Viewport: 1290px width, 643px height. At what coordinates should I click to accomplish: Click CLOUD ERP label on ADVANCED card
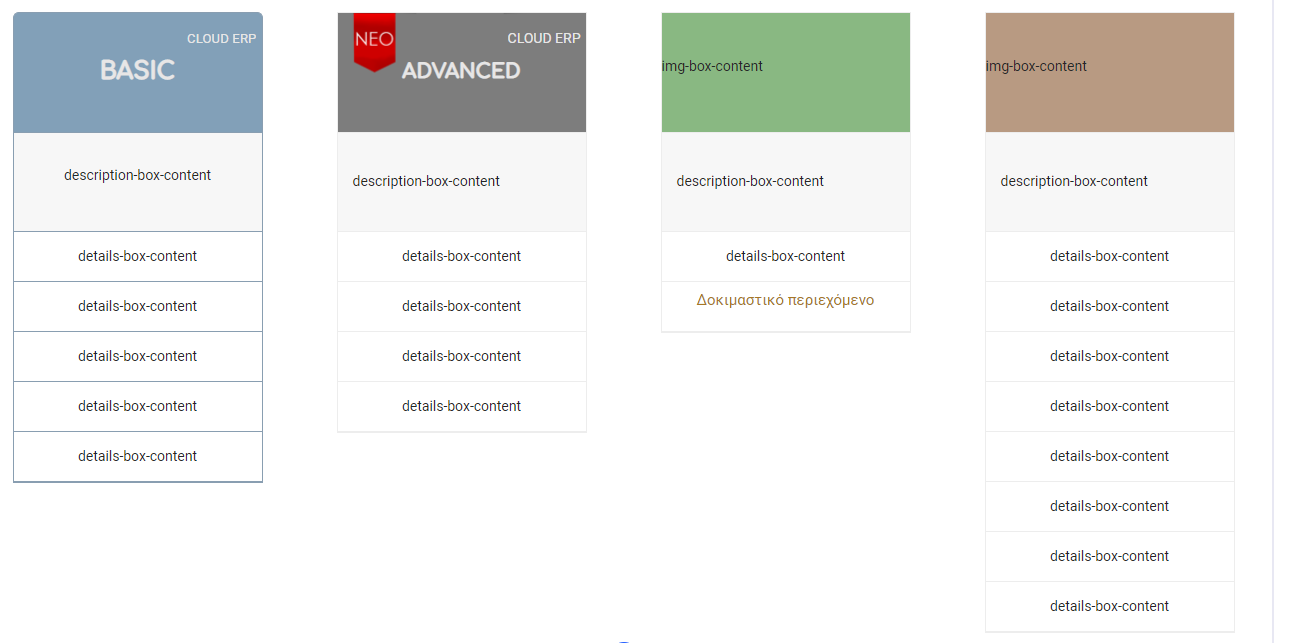(543, 39)
